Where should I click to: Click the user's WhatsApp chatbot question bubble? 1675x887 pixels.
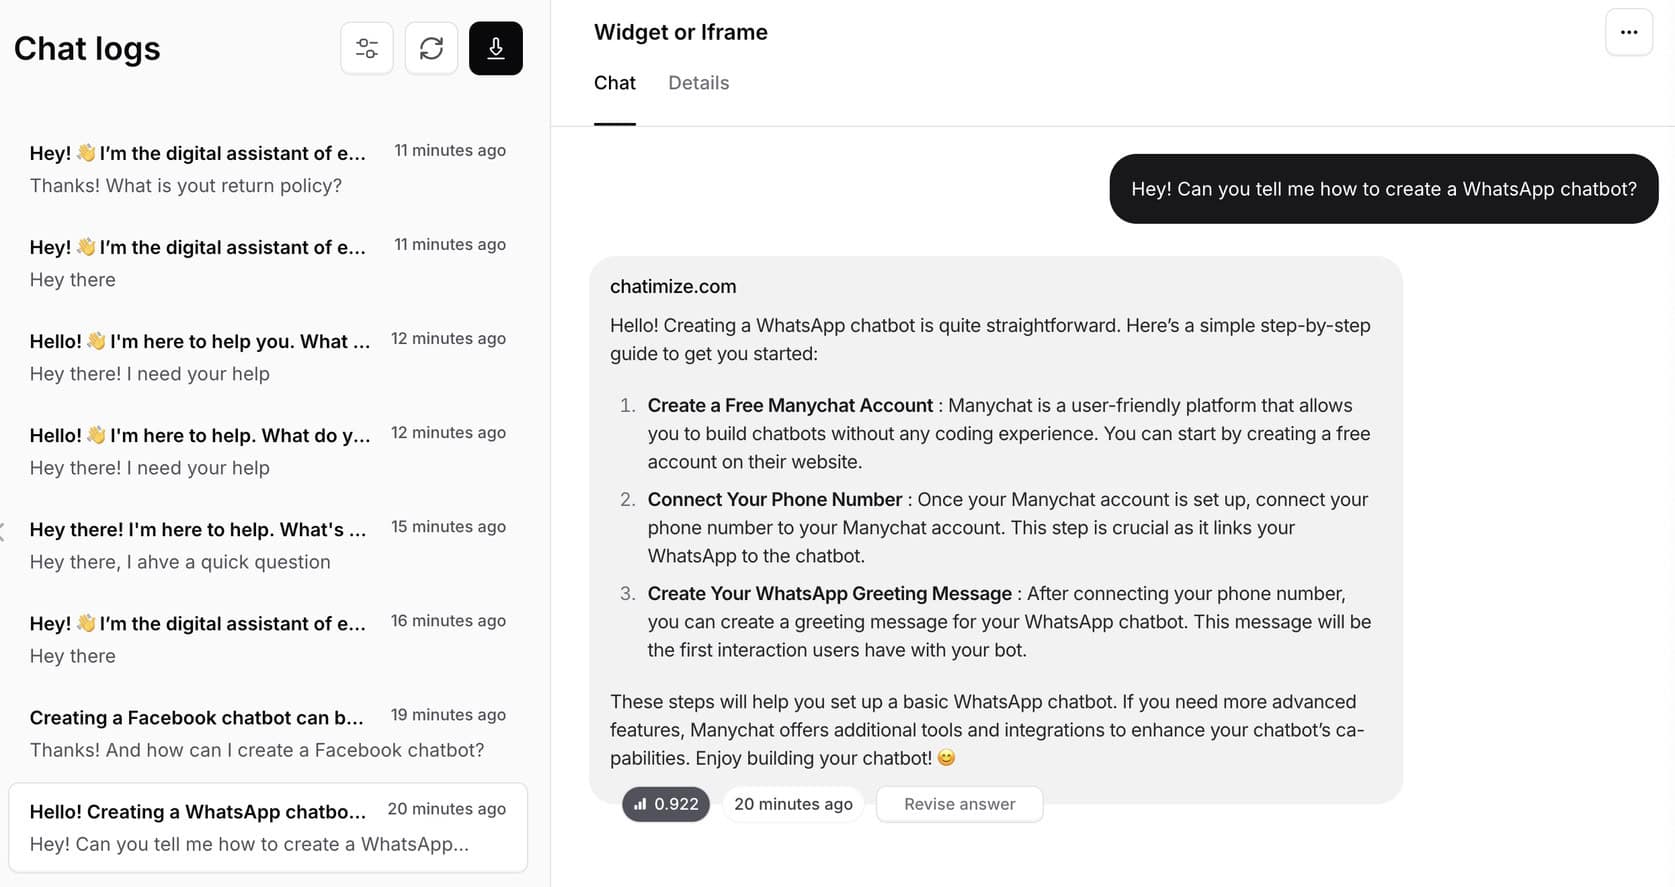coord(1383,189)
